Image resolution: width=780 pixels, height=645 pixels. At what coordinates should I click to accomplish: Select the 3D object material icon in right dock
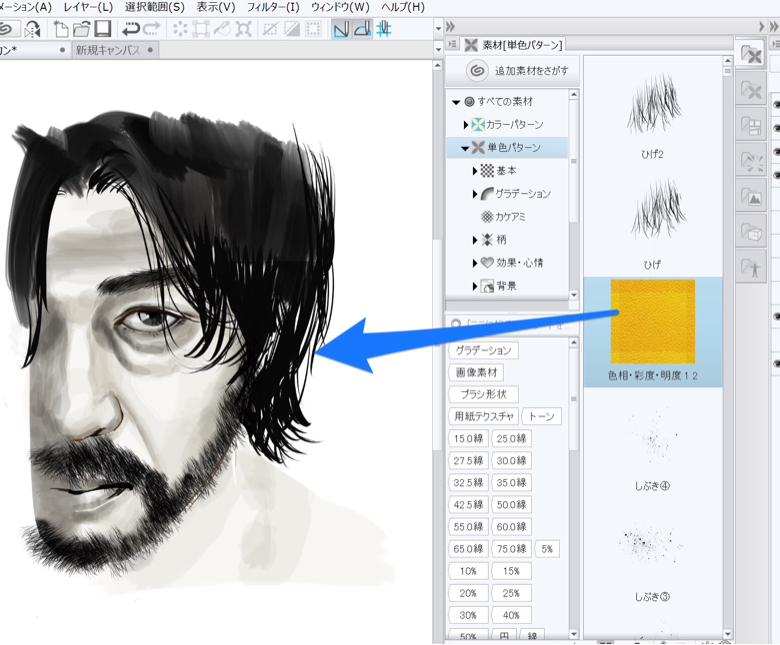point(751,232)
